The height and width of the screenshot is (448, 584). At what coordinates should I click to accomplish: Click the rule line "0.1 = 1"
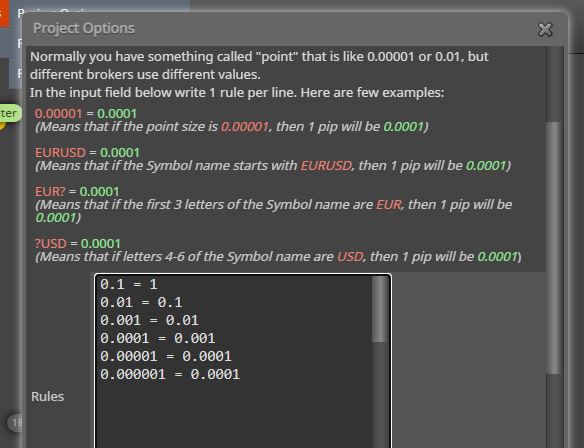tap(128, 285)
